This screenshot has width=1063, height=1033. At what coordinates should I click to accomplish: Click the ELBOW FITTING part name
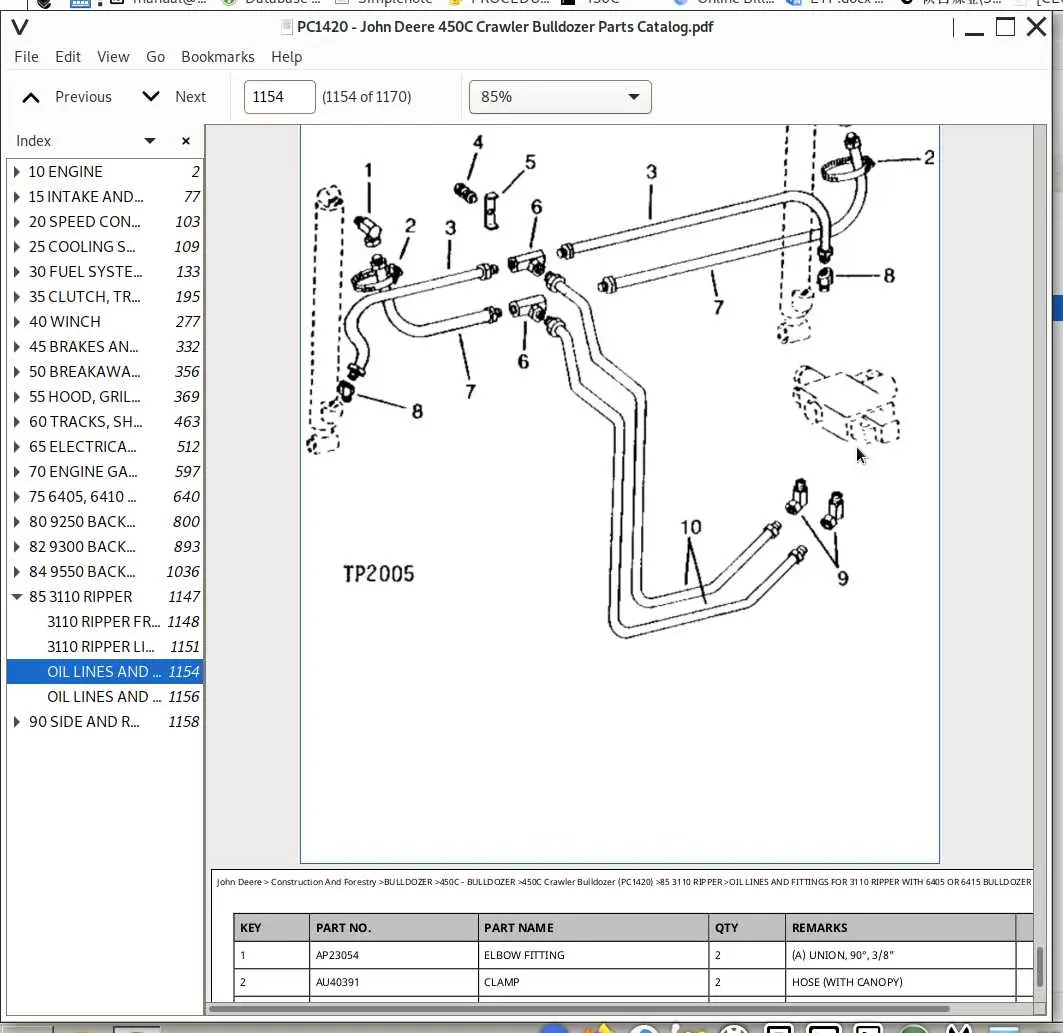coord(524,955)
